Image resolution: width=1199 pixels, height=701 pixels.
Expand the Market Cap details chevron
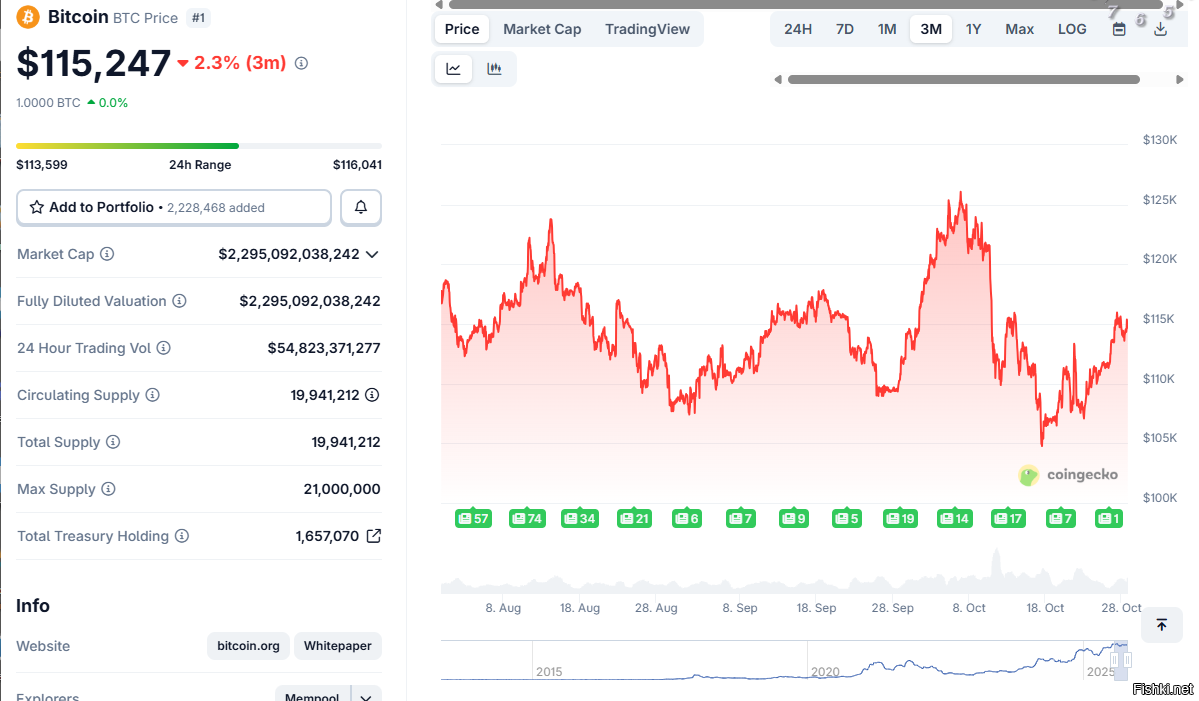pos(373,254)
